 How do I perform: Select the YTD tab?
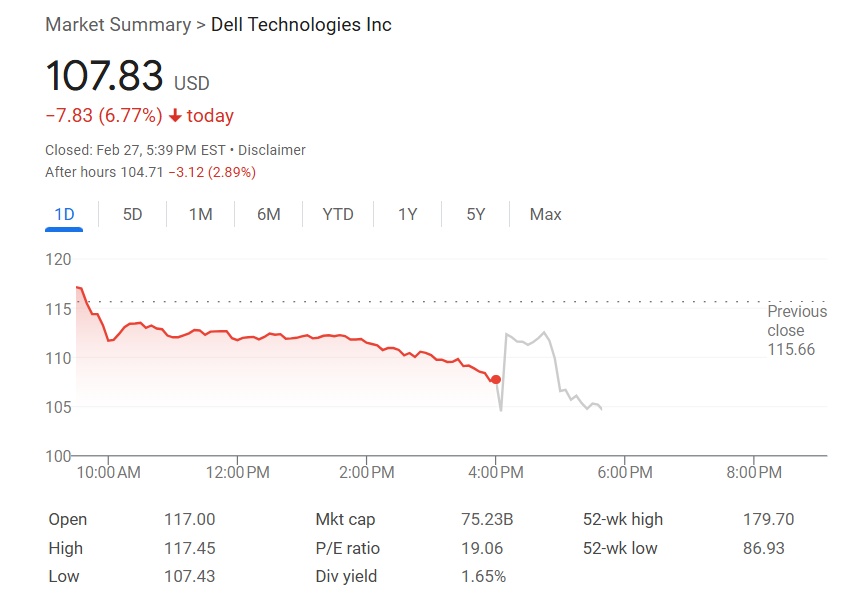point(338,214)
